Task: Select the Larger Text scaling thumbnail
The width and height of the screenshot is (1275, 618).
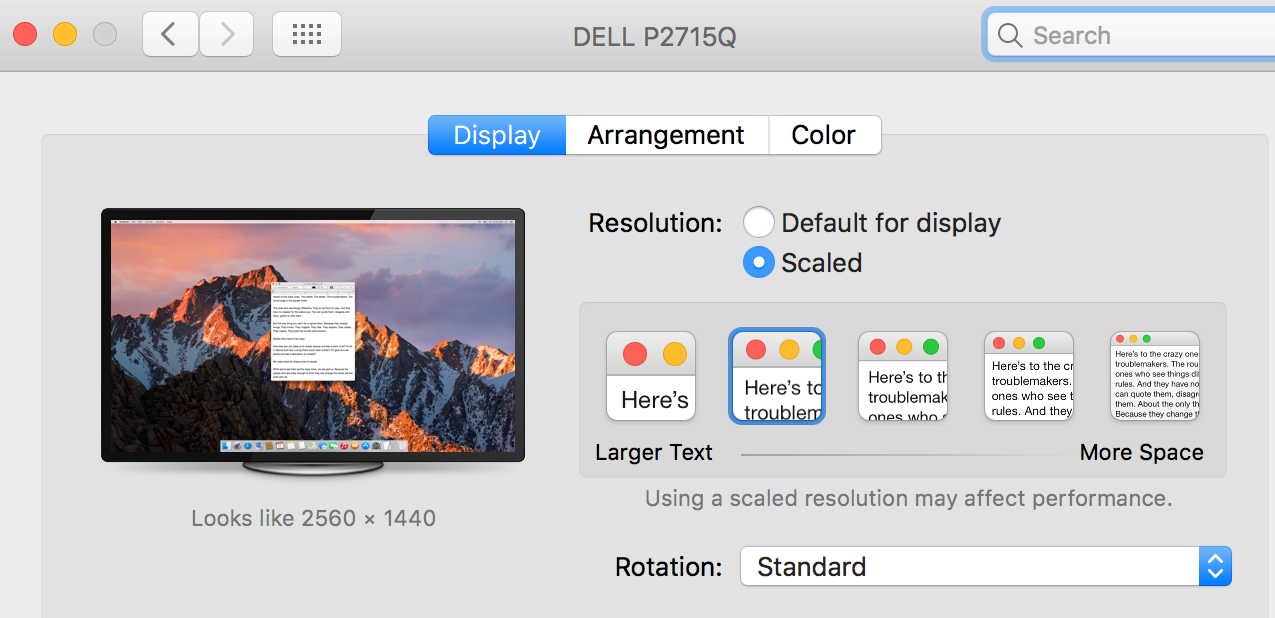Action: pyautogui.click(x=651, y=376)
